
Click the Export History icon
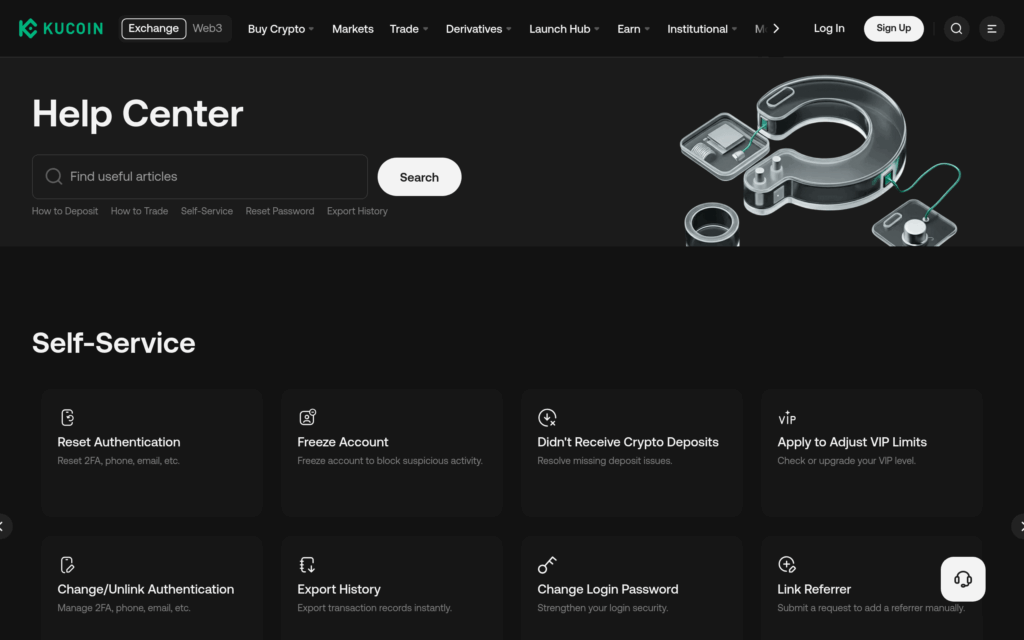pyautogui.click(x=307, y=564)
